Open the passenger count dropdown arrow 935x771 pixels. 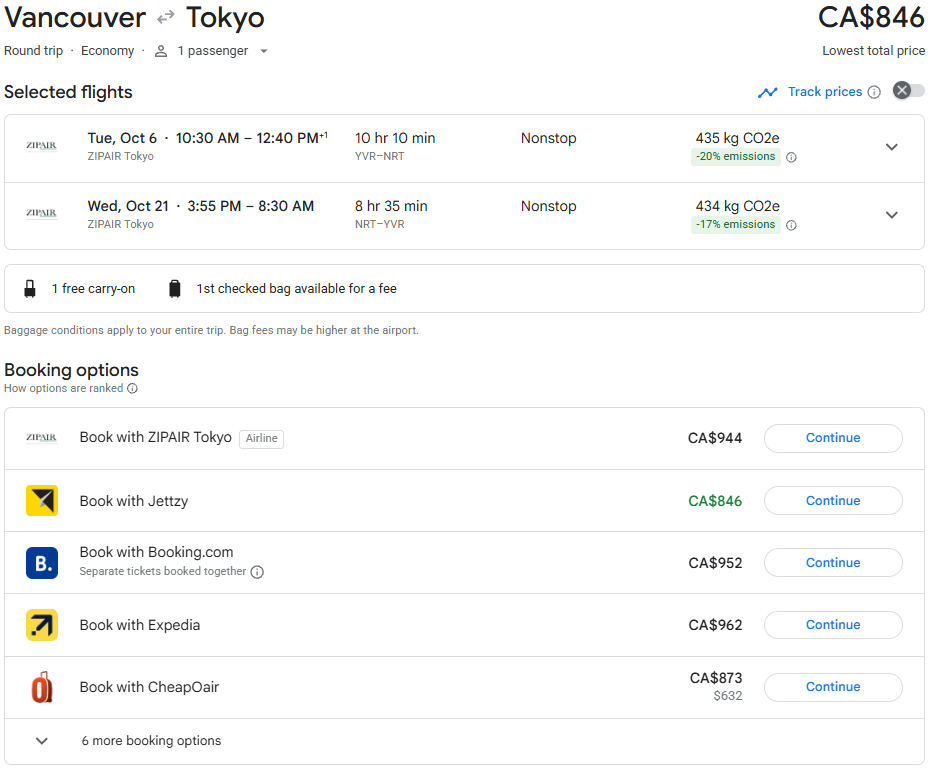pyautogui.click(x=264, y=51)
